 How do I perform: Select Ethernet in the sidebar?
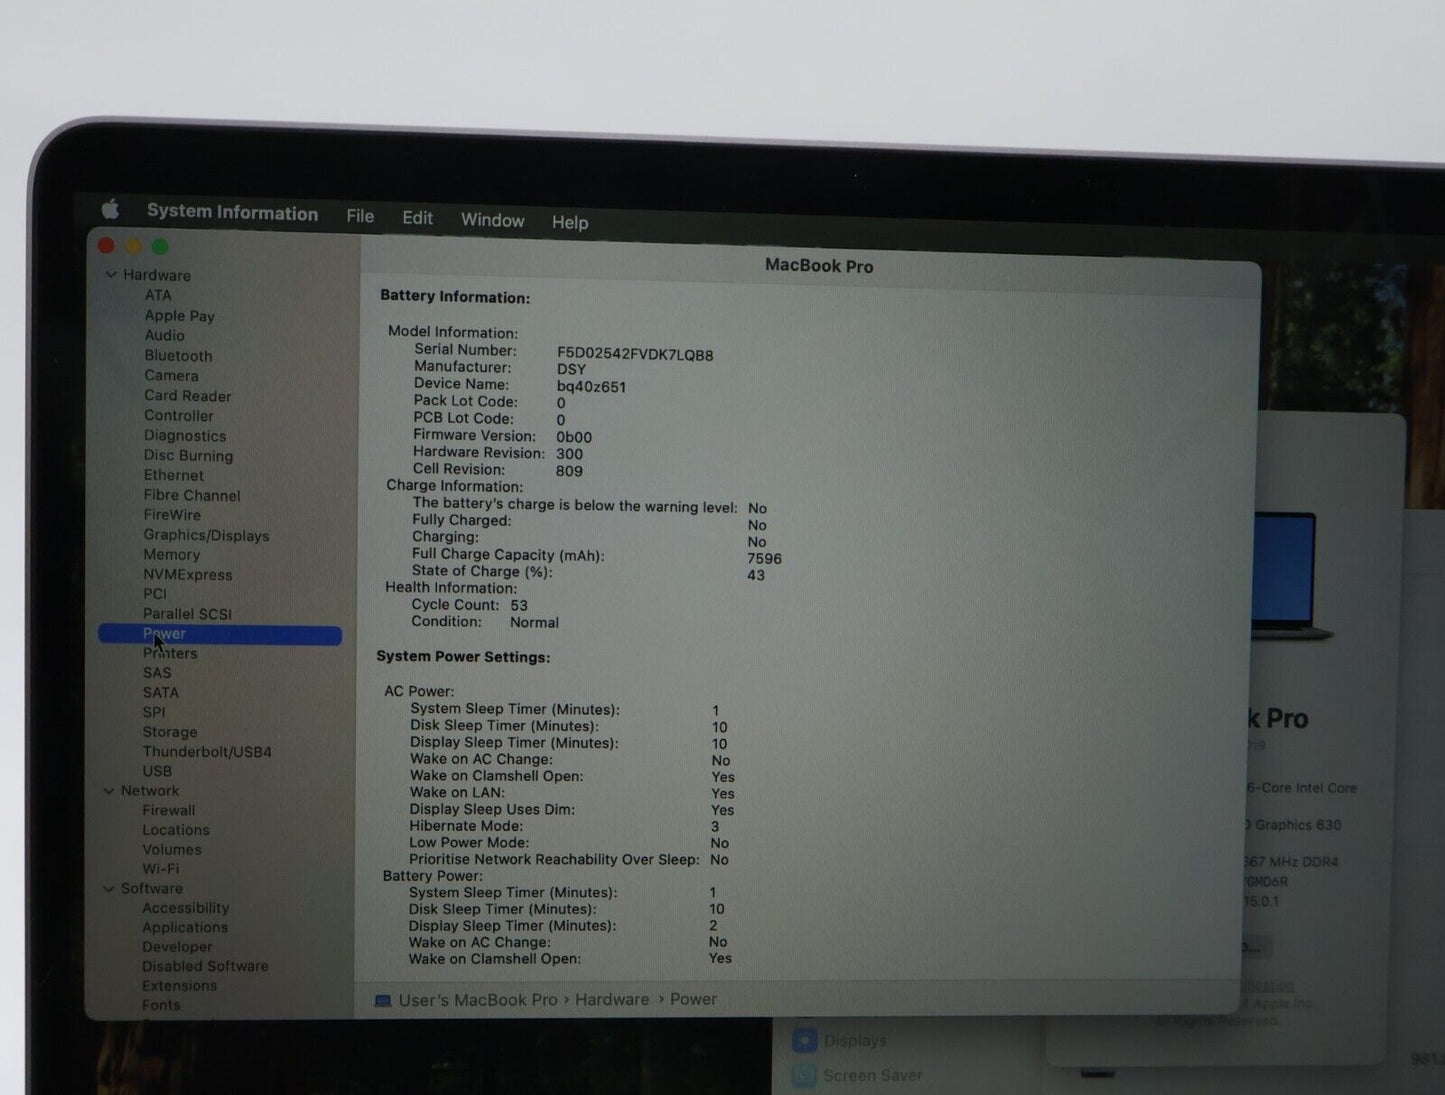coord(173,475)
